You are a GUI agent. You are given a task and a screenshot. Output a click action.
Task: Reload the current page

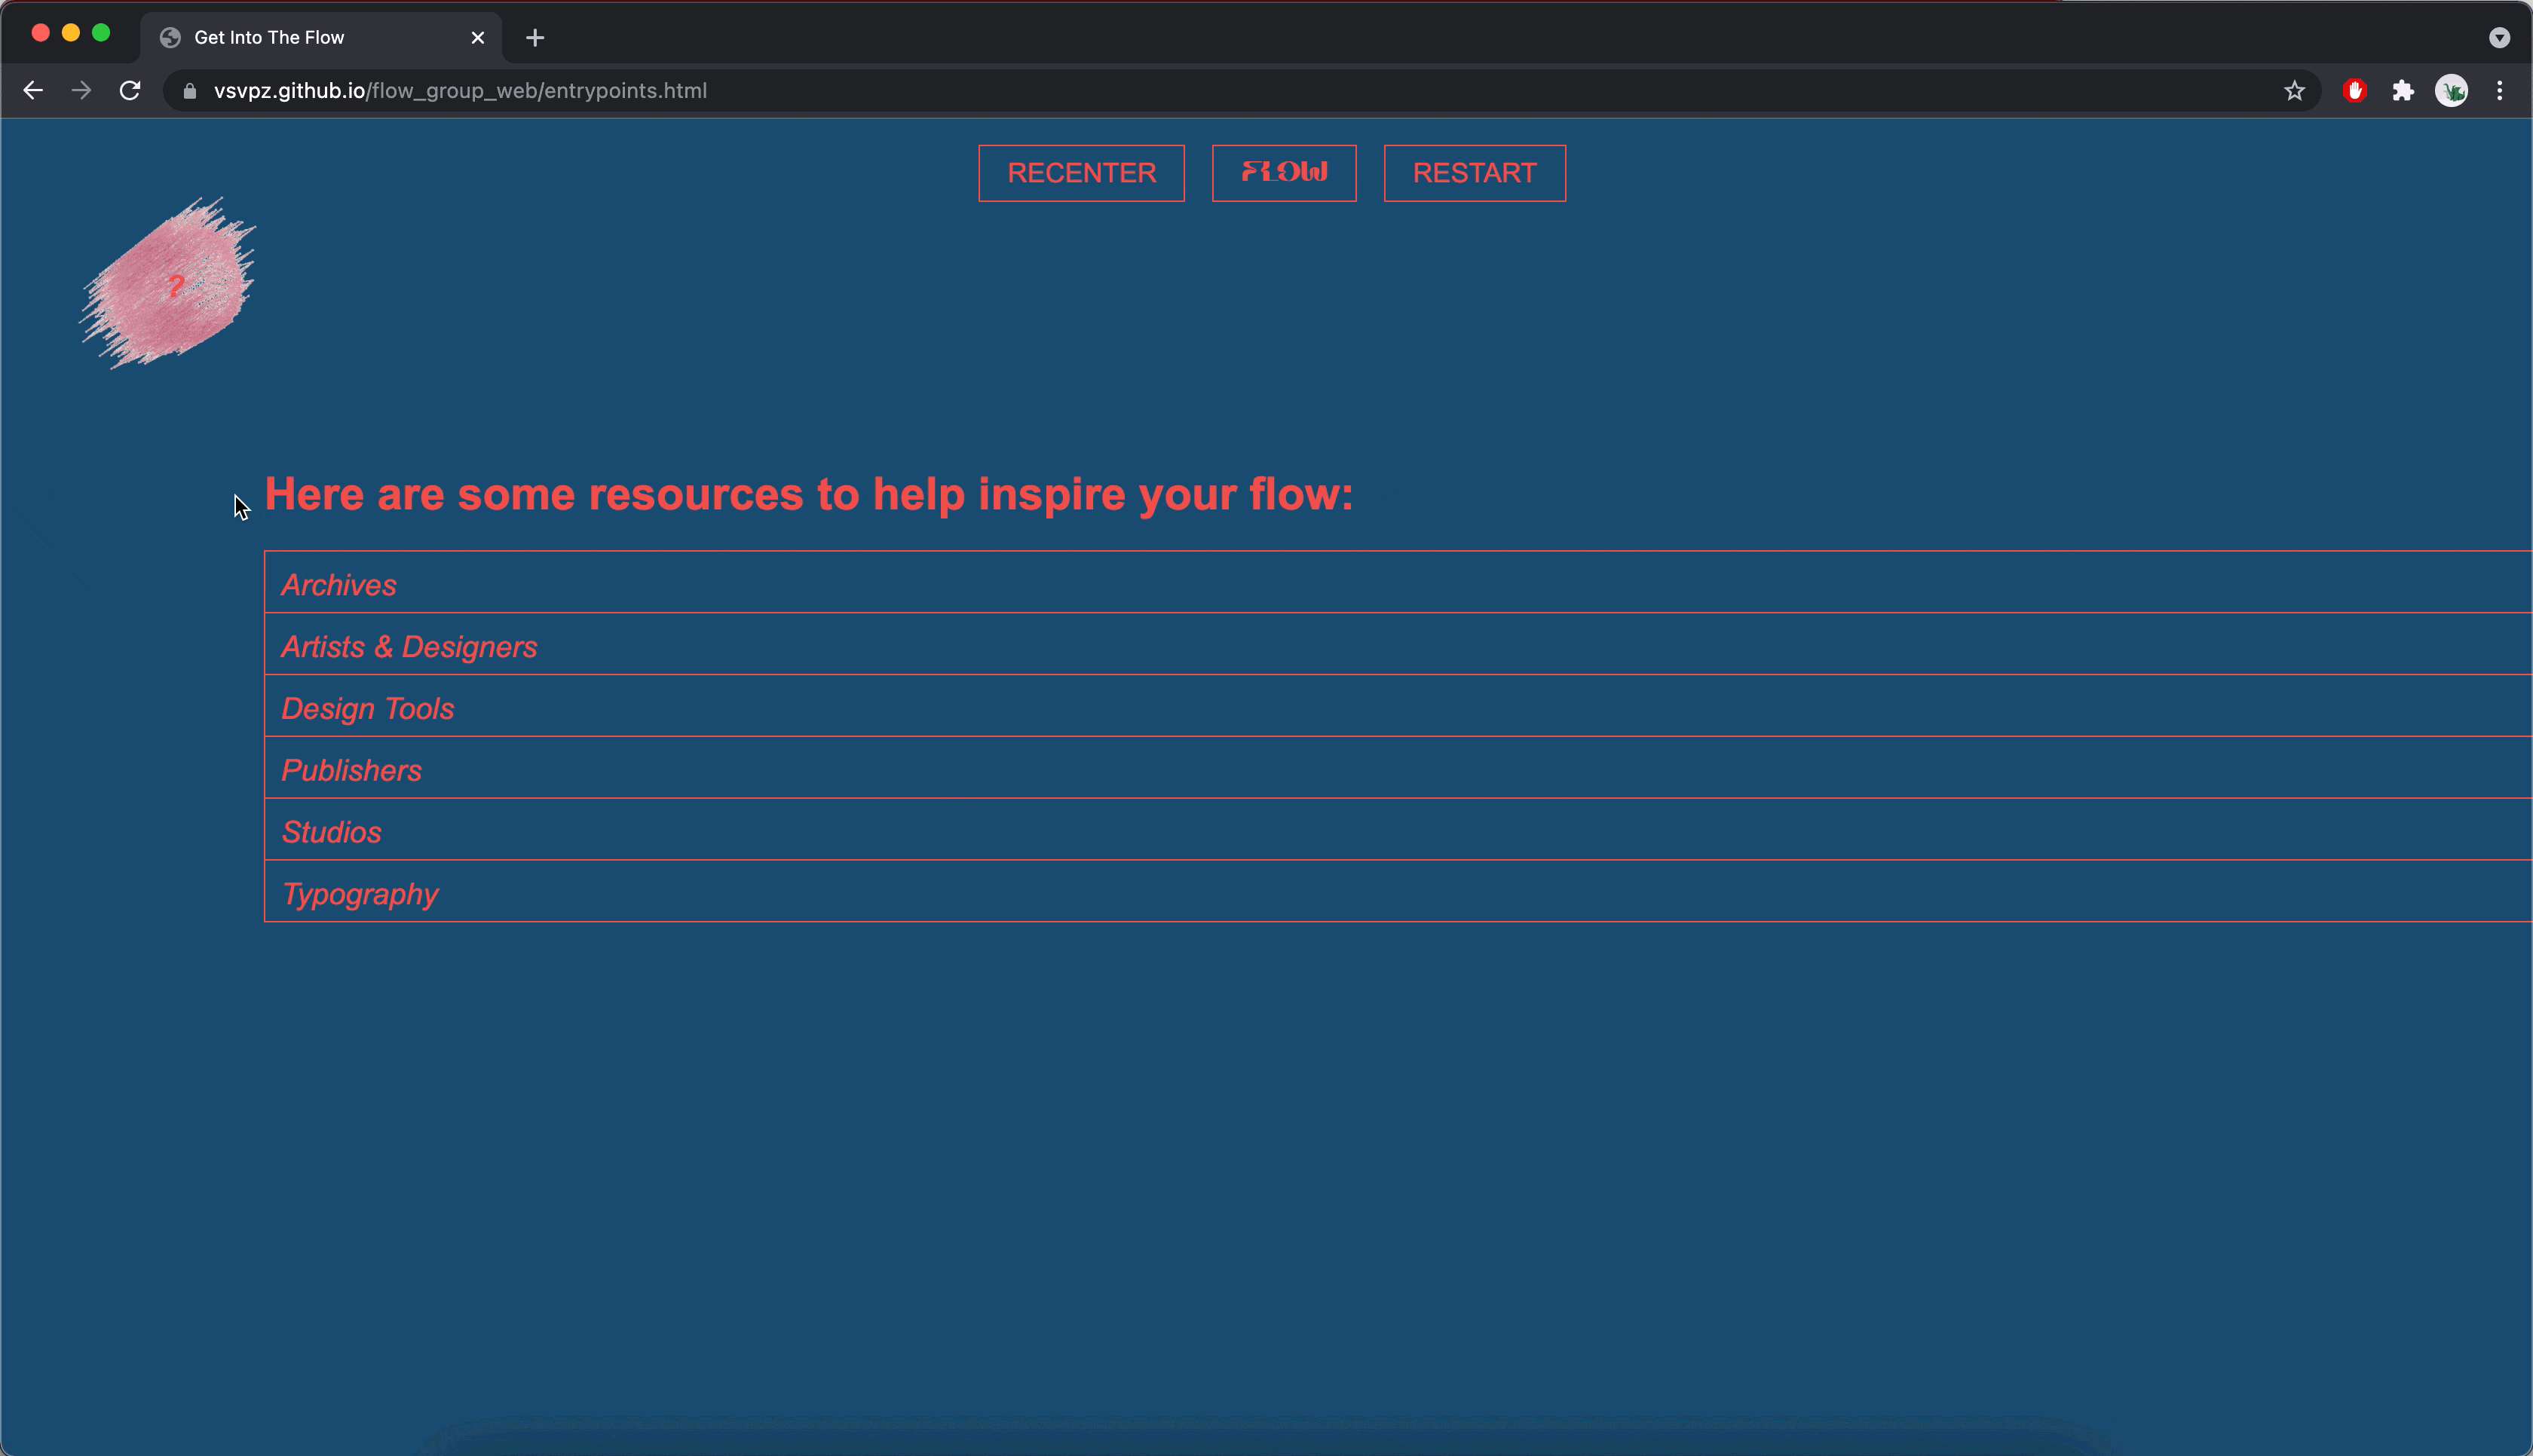130,91
